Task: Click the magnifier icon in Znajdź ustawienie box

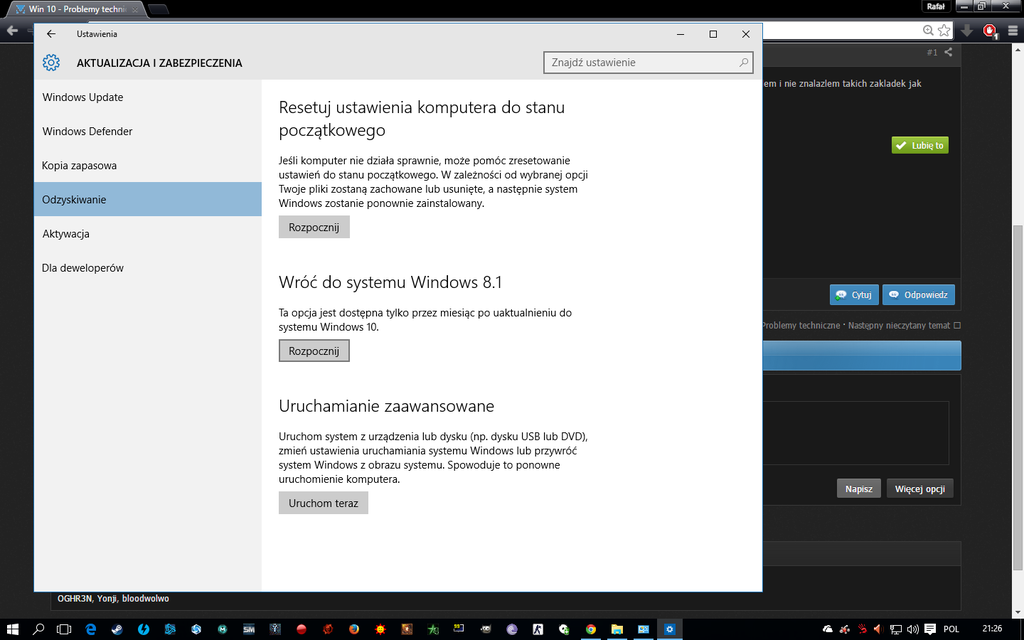Action: (x=743, y=63)
